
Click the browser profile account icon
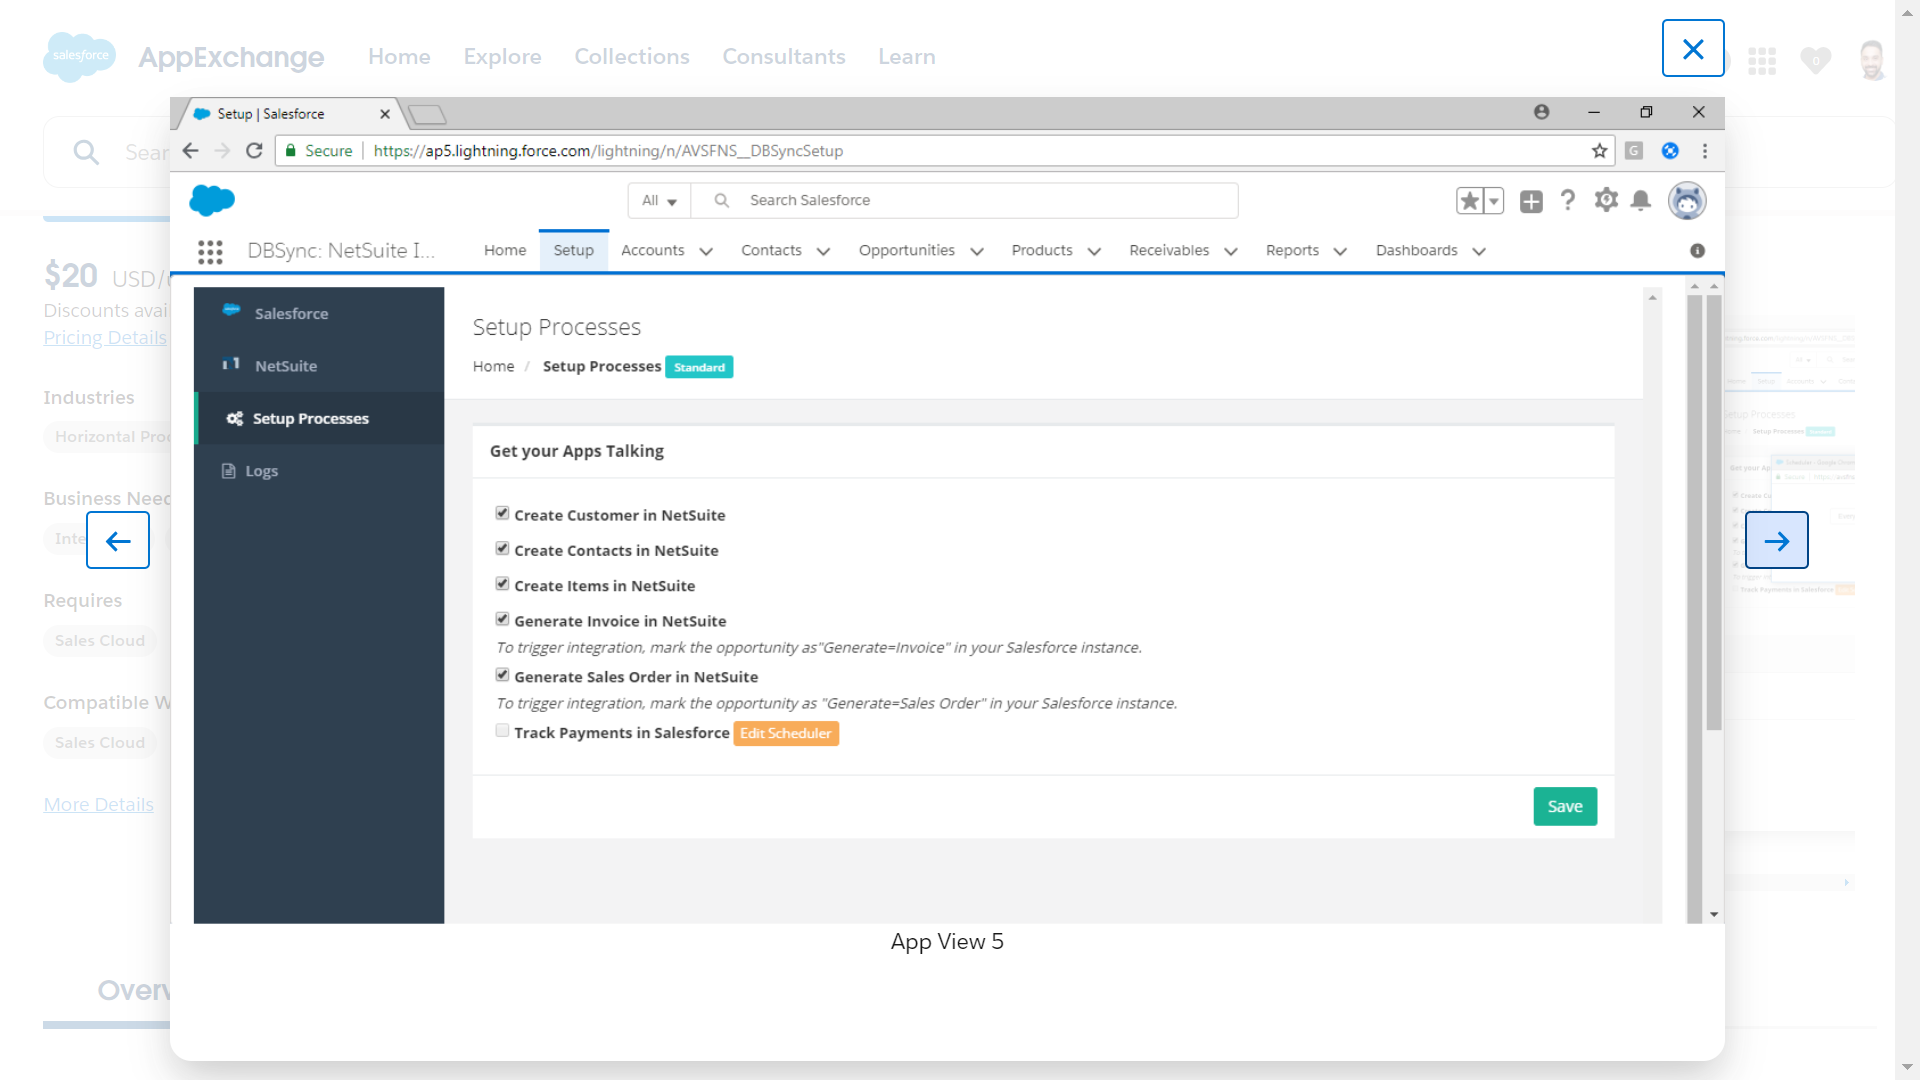(1541, 112)
